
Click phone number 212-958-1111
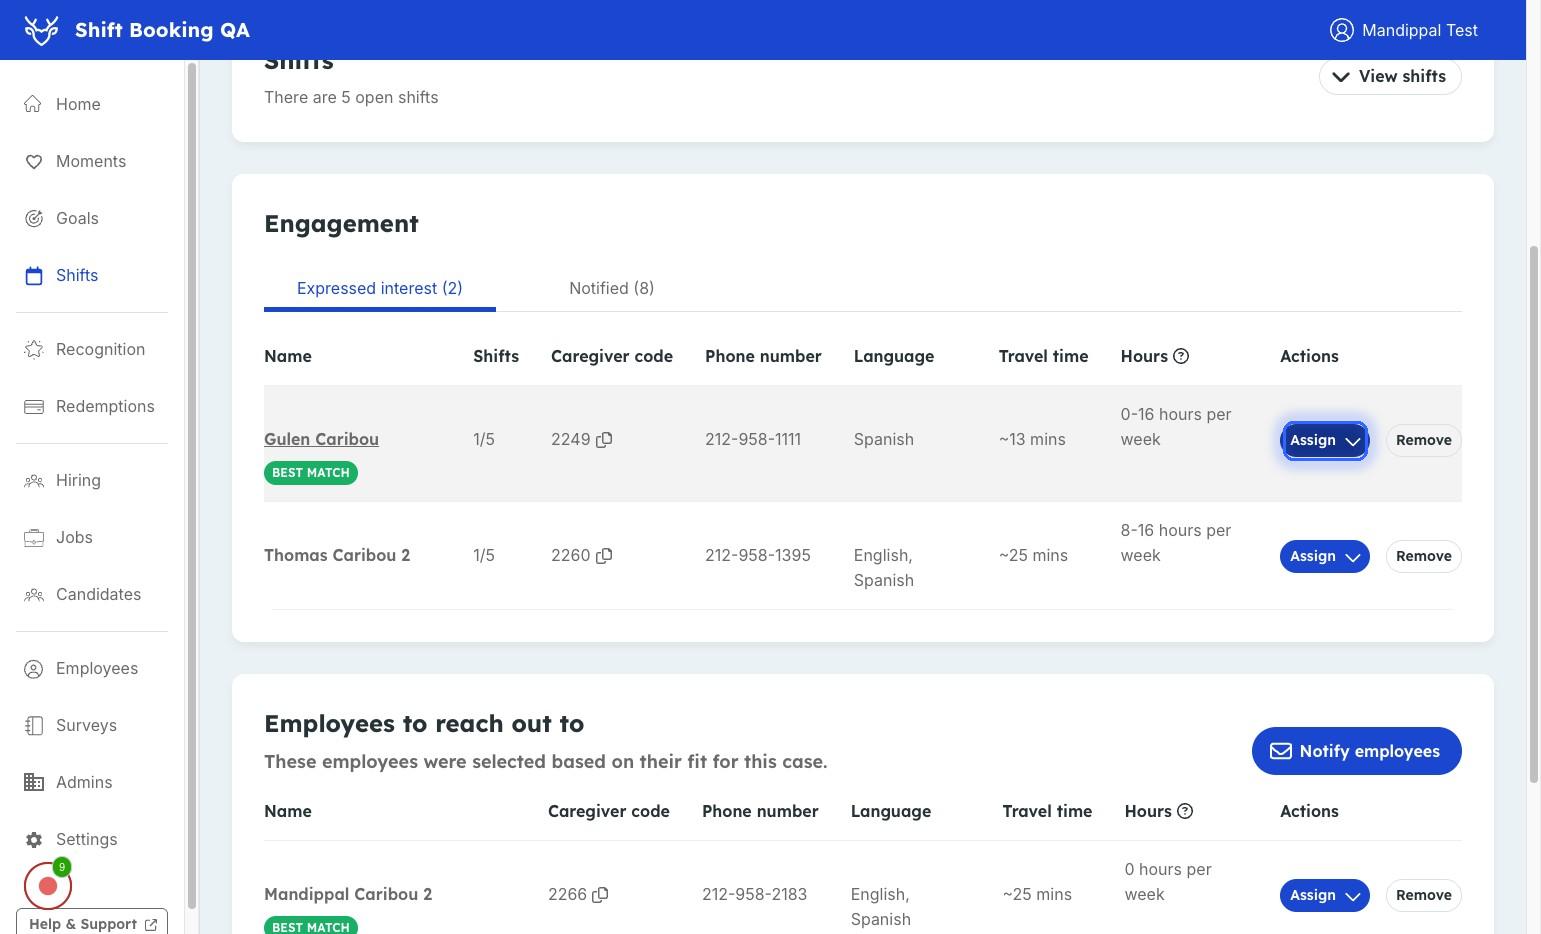click(x=753, y=439)
